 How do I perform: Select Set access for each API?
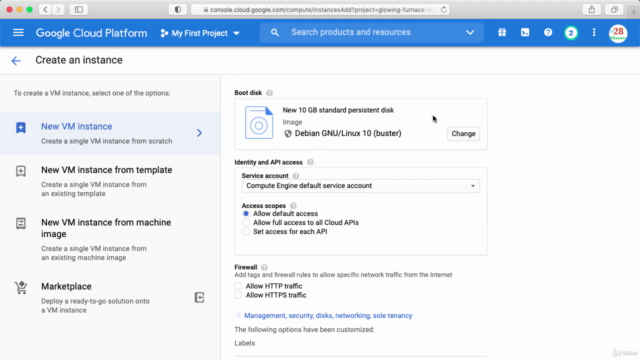point(246,231)
